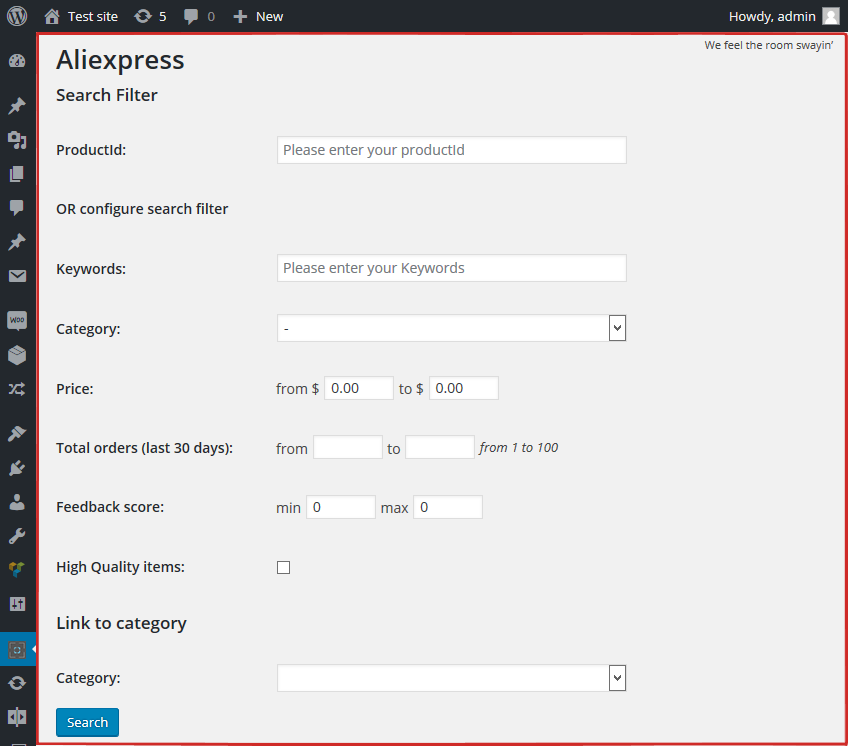The width and height of the screenshot is (848, 746).
Task: Open the circular refresh arrows sidebar icon
Action: (17, 683)
